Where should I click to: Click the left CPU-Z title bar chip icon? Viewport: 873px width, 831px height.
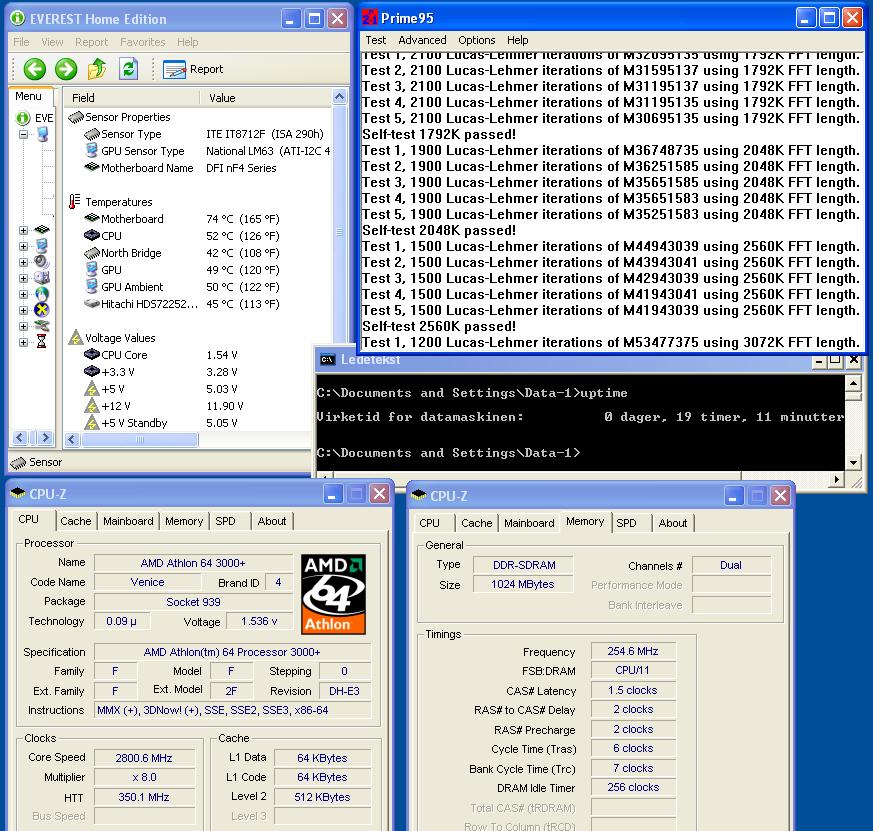pyautogui.click(x=18, y=493)
